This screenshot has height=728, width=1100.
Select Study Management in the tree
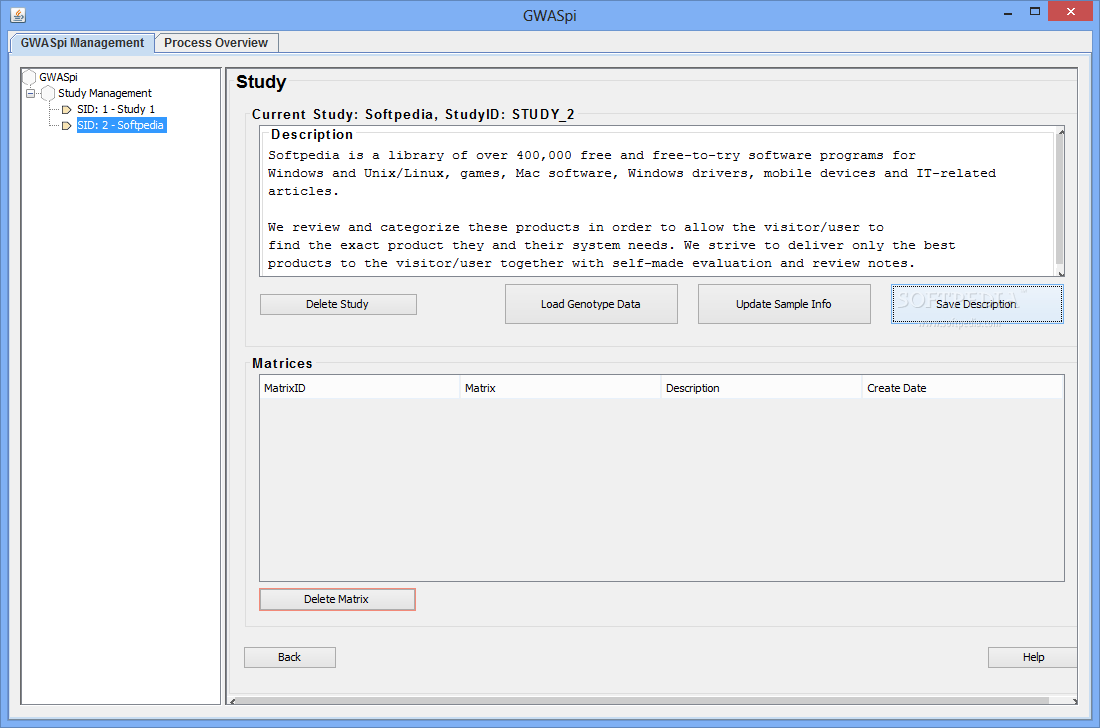tap(105, 93)
